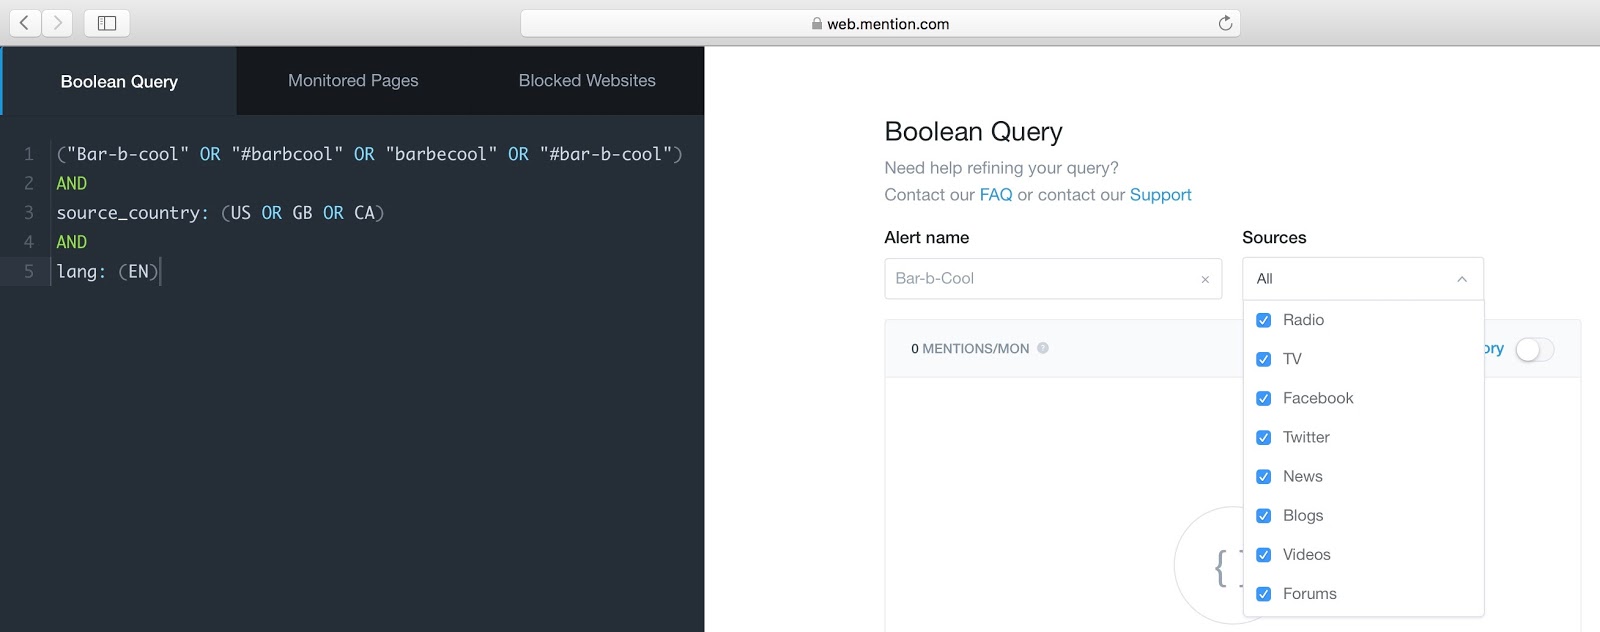Screen dimensions: 1600x632
Task: Uncheck the Facebook source checkbox
Action: pos(1263,398)
